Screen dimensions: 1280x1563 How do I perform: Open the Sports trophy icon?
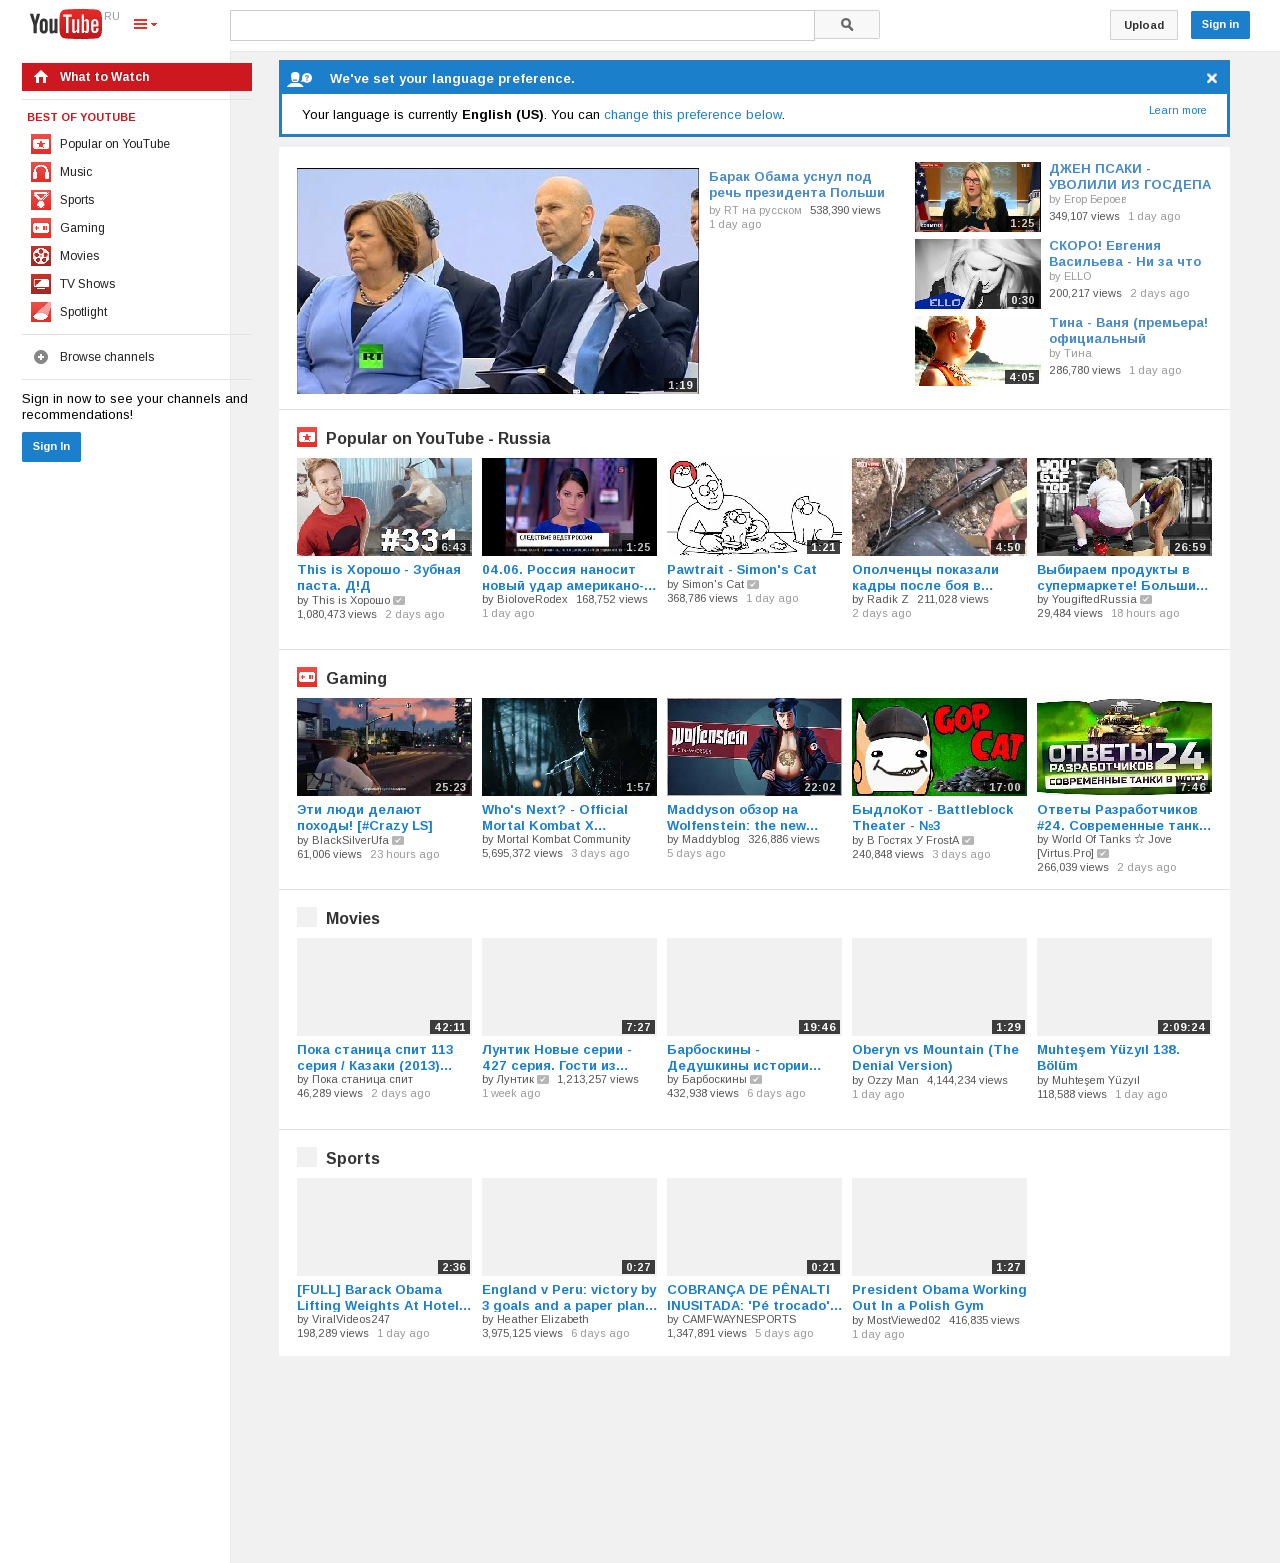[x=41, y=200]
